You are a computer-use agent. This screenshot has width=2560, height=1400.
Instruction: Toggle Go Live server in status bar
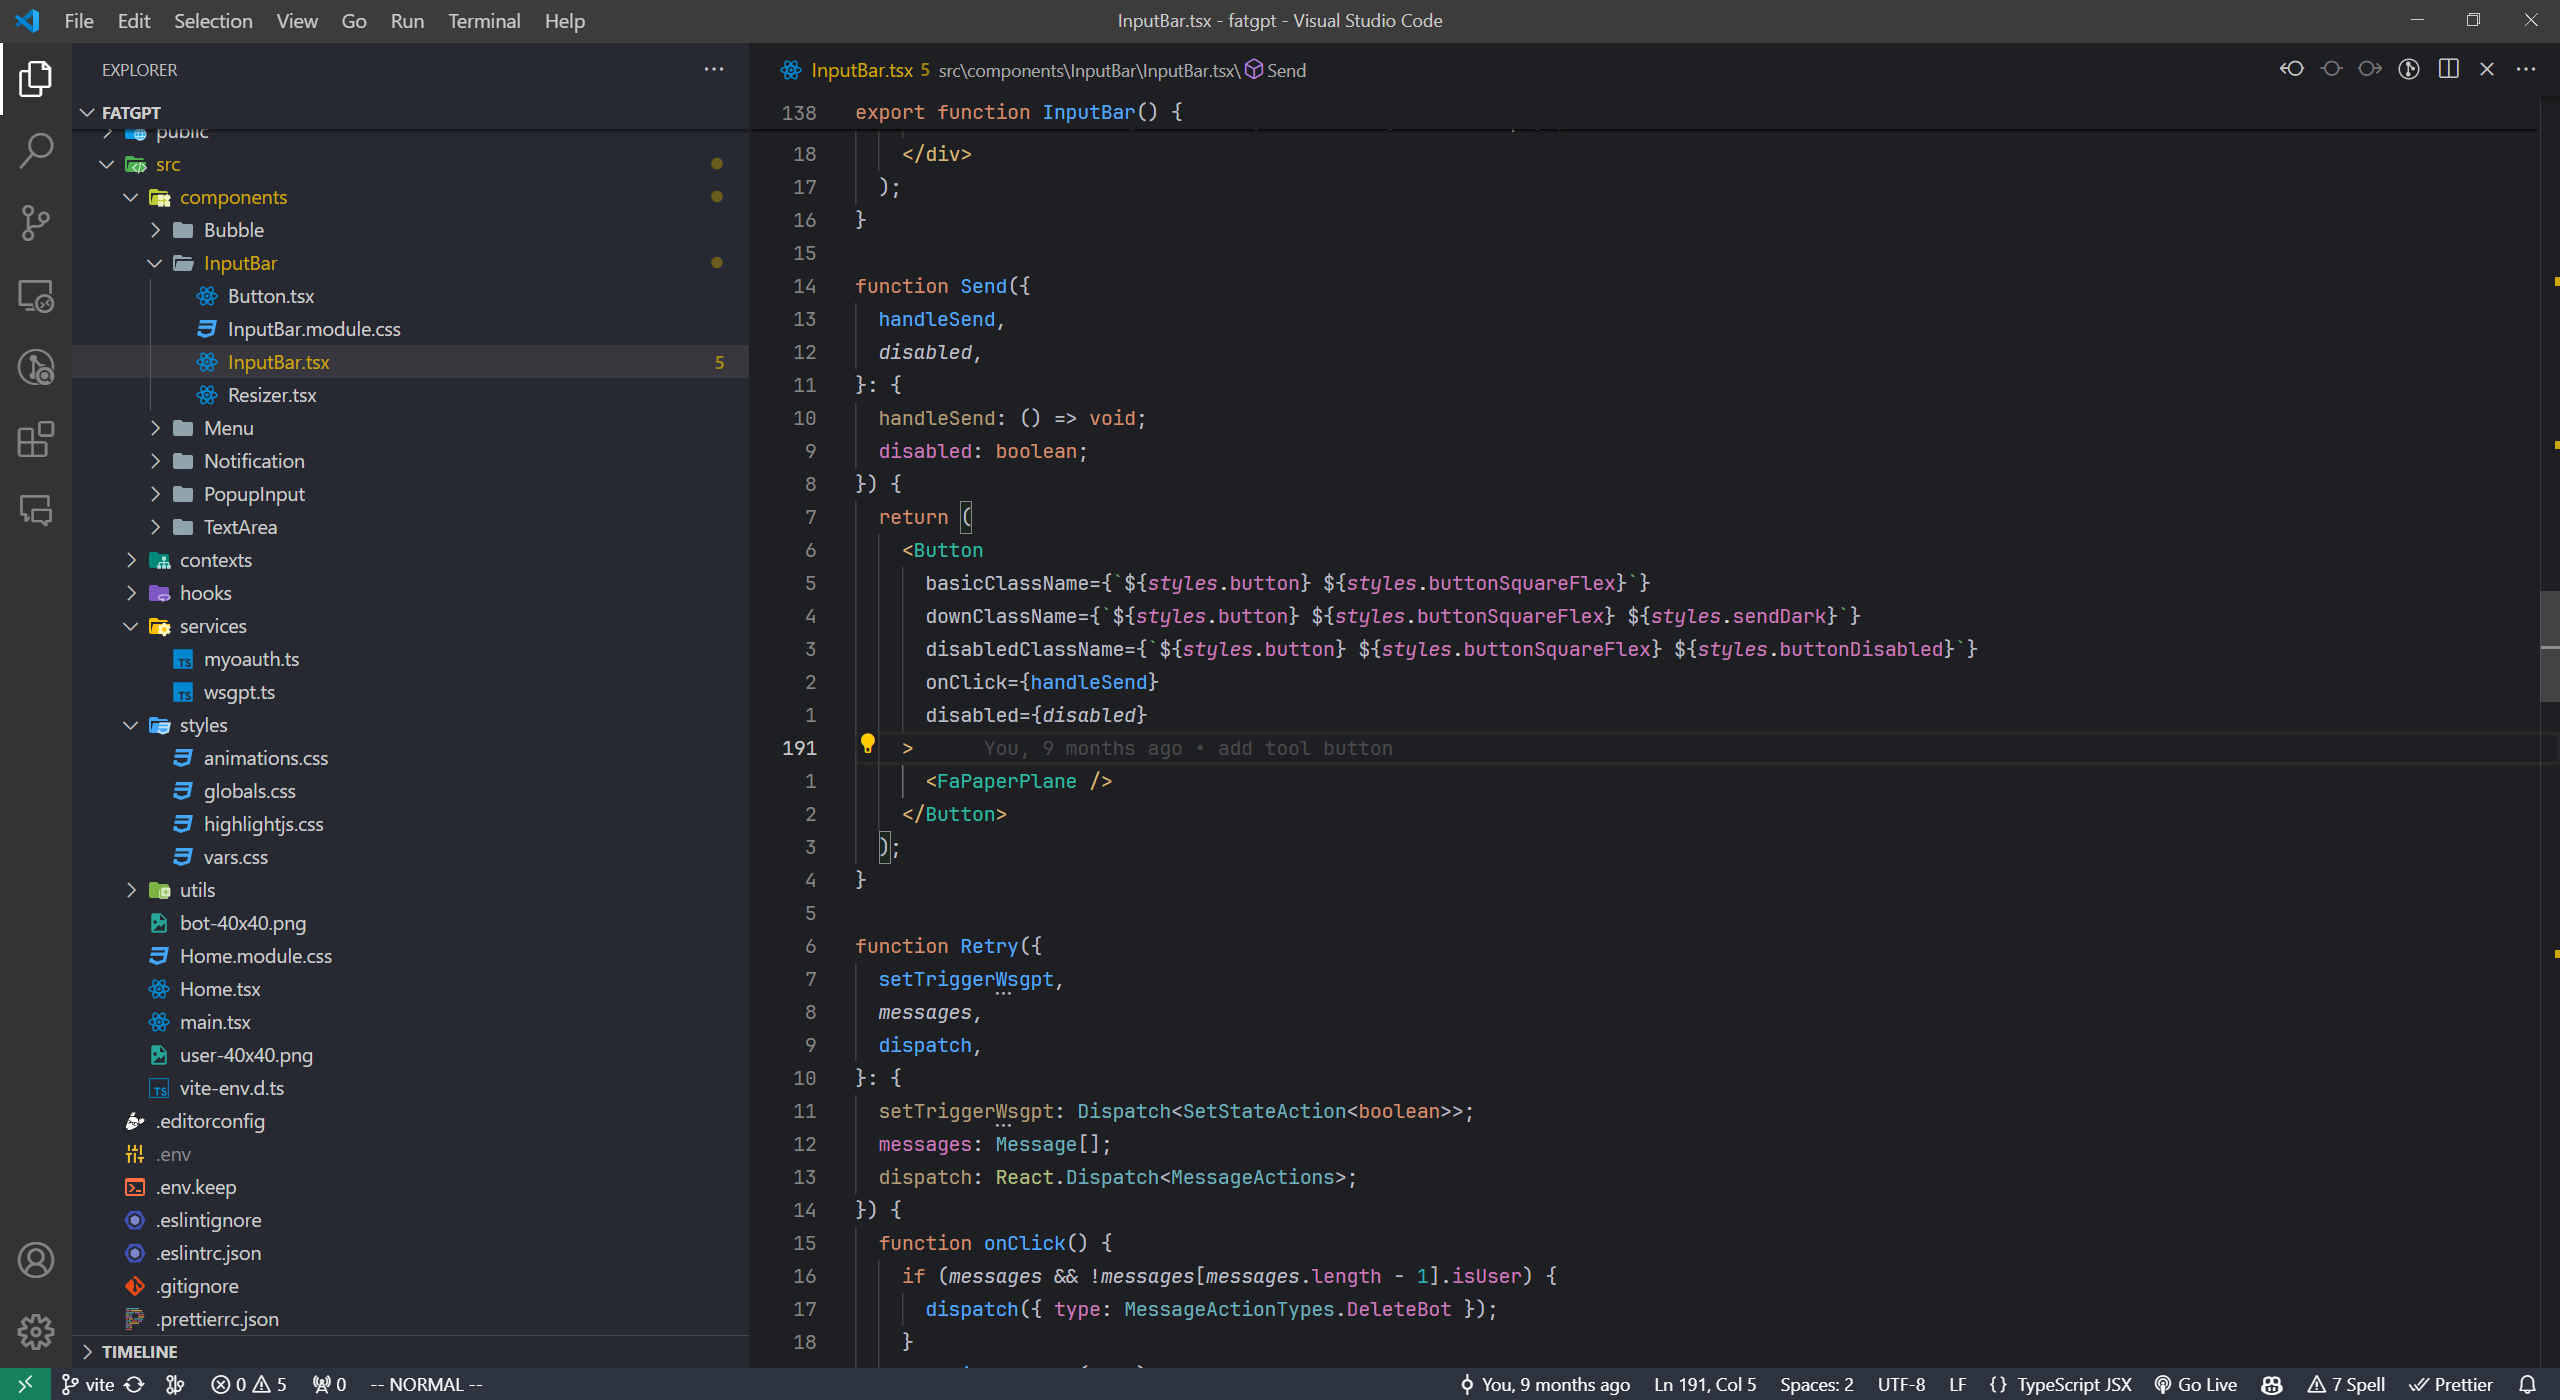[2196, 1384]
